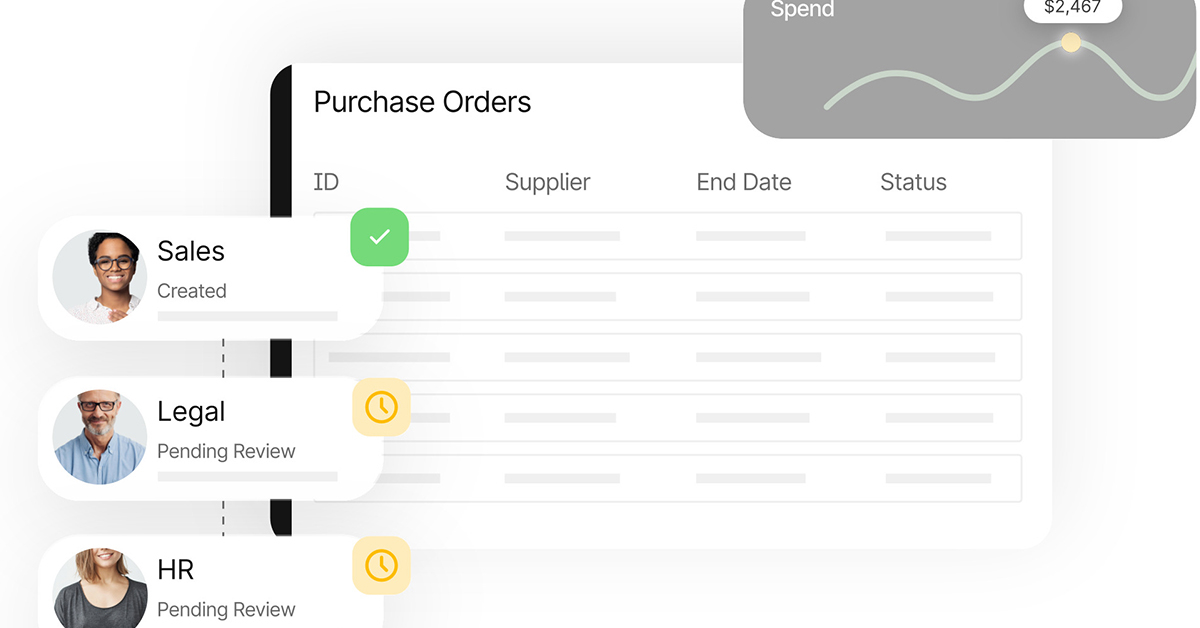Click the green checkmark icon beside Sales
The height and width of the screenshot is (628, 1200).
point(379,237)
